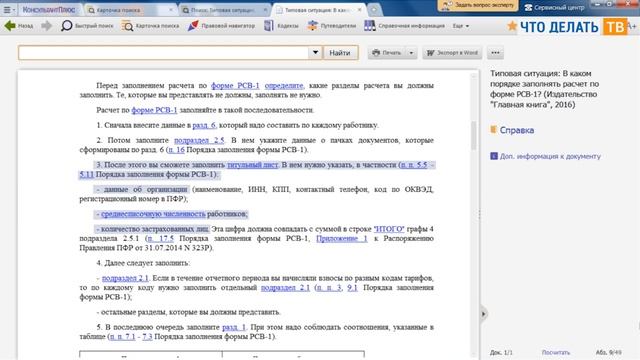Open the разд. 6 link
The width and height of the screenshot is (640, 360).
(x=204, y=125)
